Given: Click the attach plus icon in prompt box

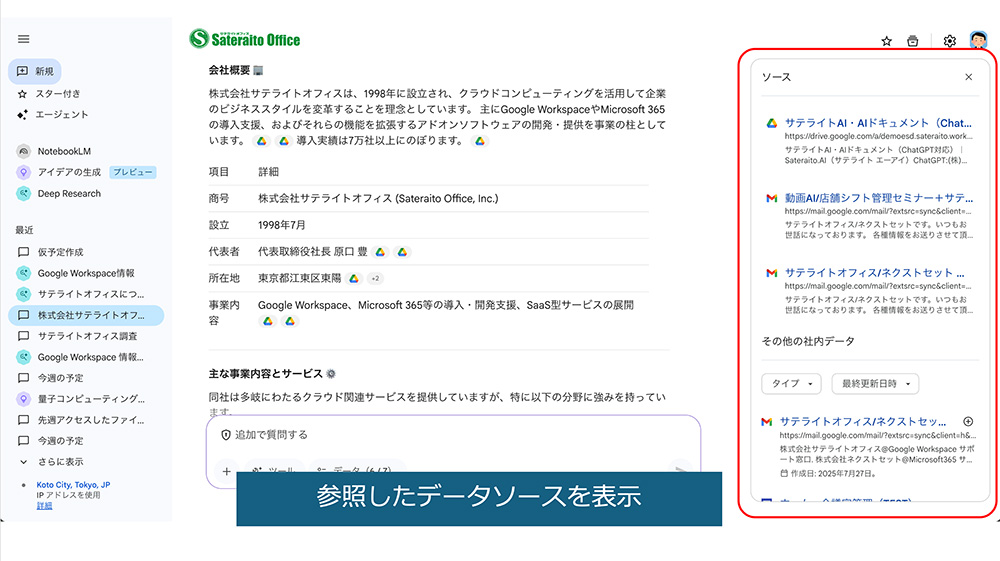Looking at the screenshot, I should [227, 471].
